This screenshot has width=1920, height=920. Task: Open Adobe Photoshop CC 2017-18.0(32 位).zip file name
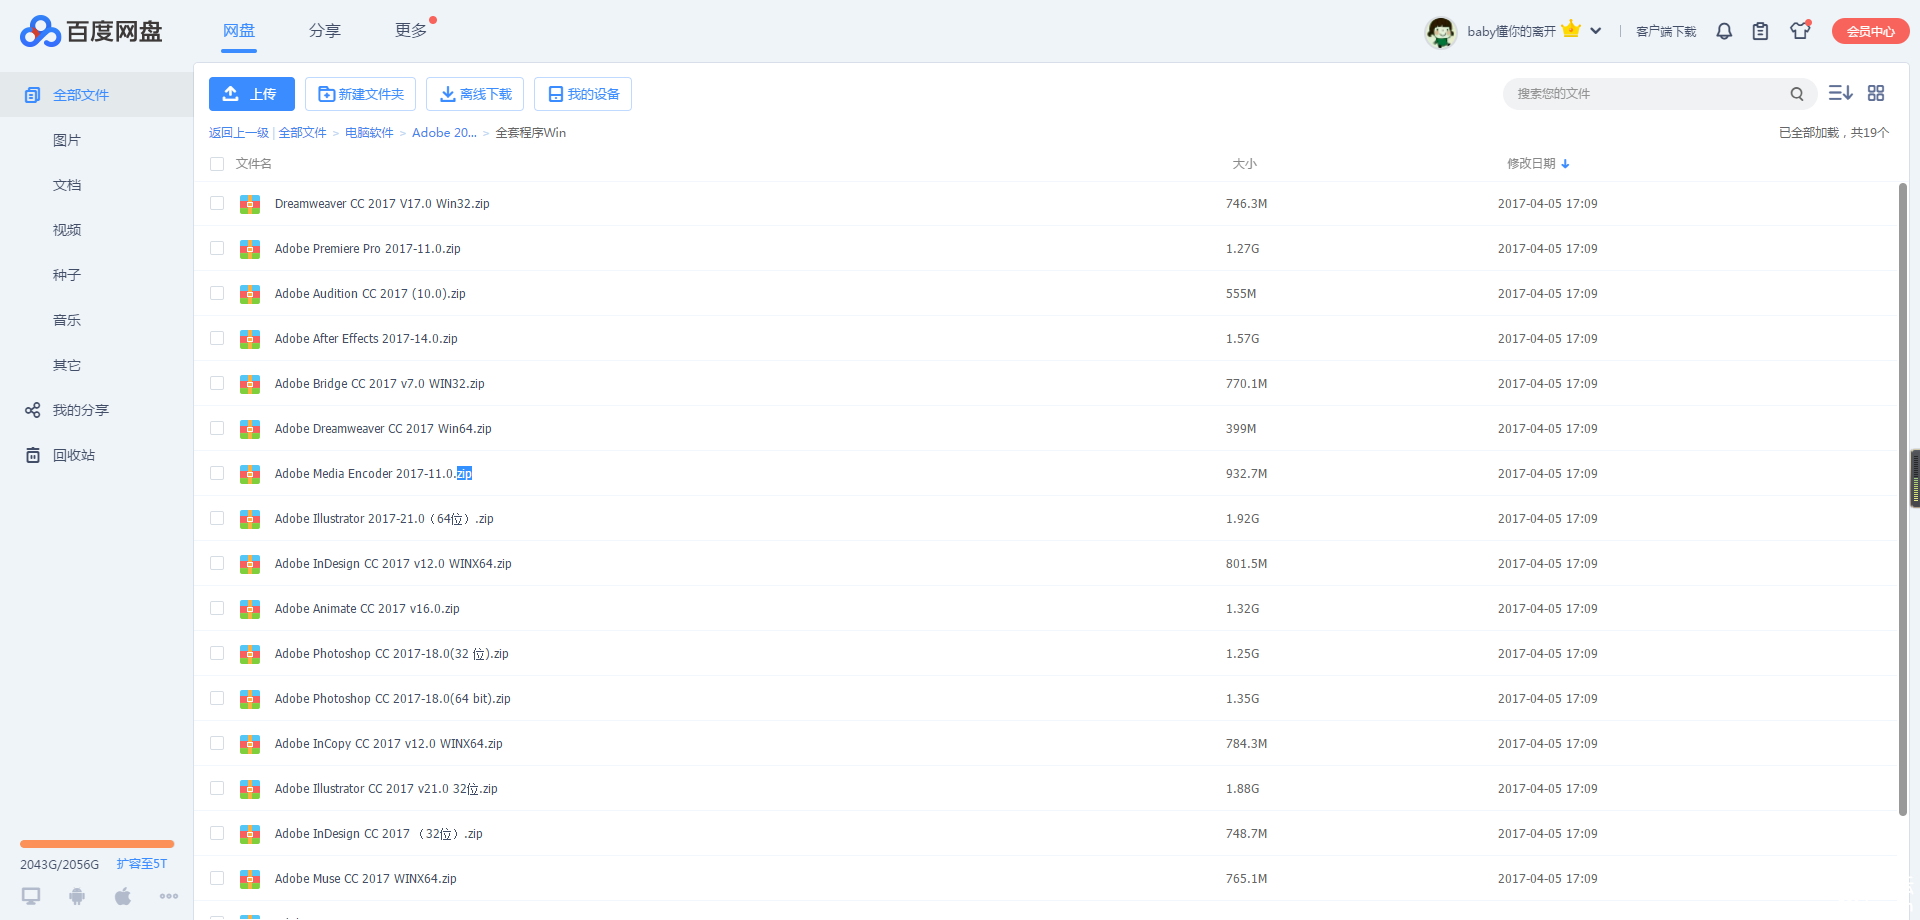(x=391, y=654)
